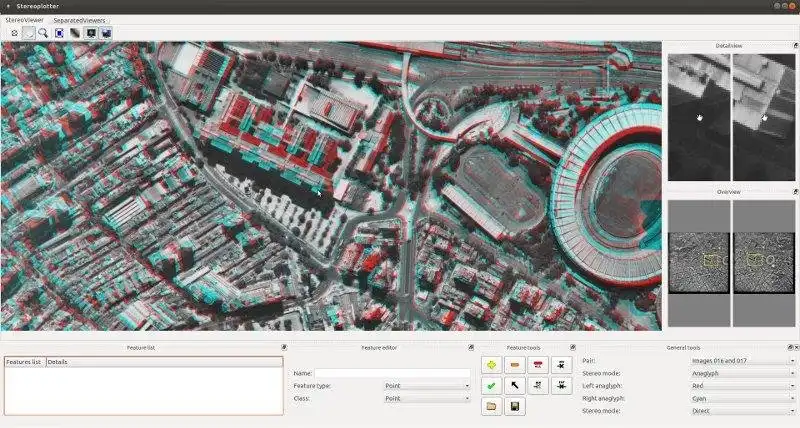Click the Name field in Feature editor
The height and width of the screenshot is (428, 800).
click(393, 373)
